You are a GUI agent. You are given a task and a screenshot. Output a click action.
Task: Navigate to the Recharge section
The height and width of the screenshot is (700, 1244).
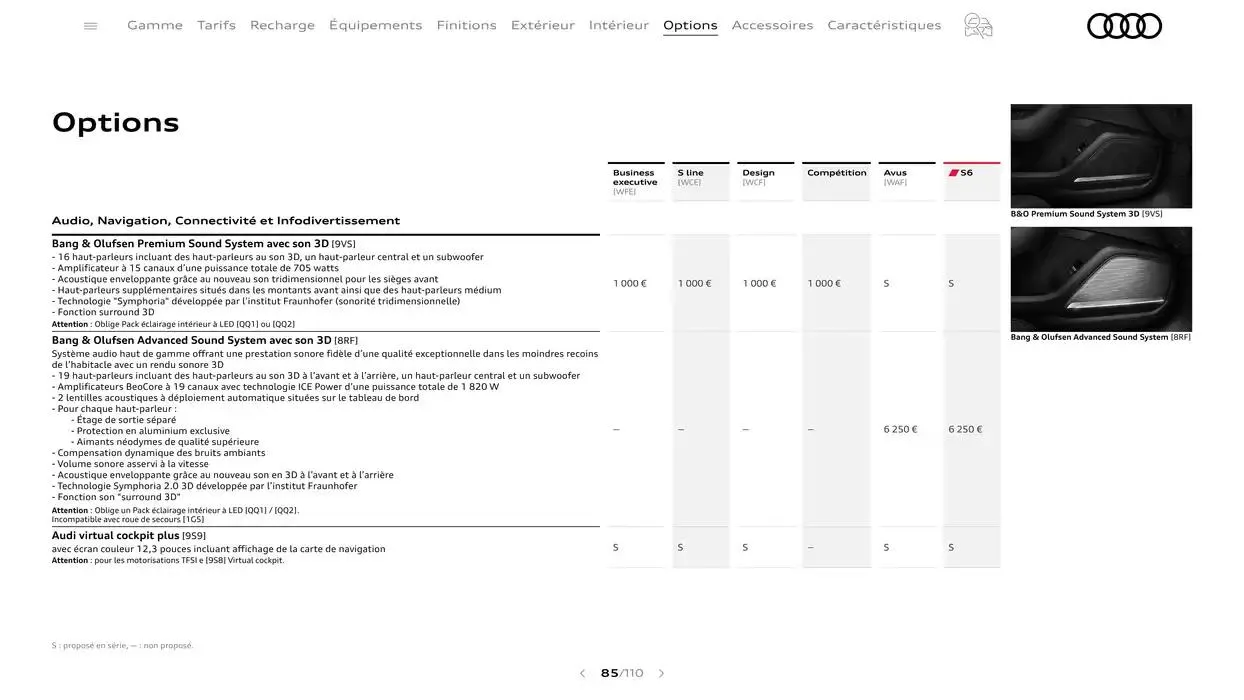281,24
